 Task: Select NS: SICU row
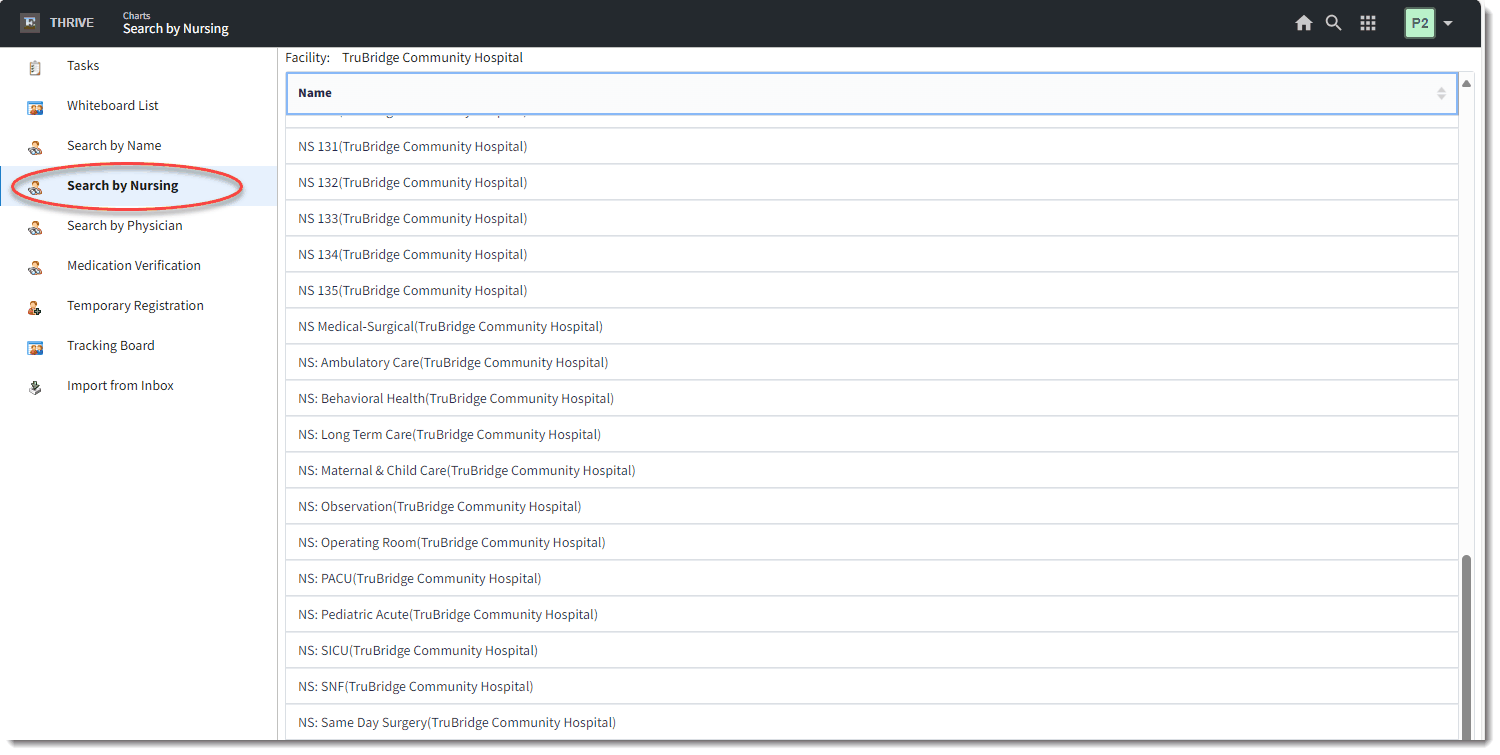point(872,650)
